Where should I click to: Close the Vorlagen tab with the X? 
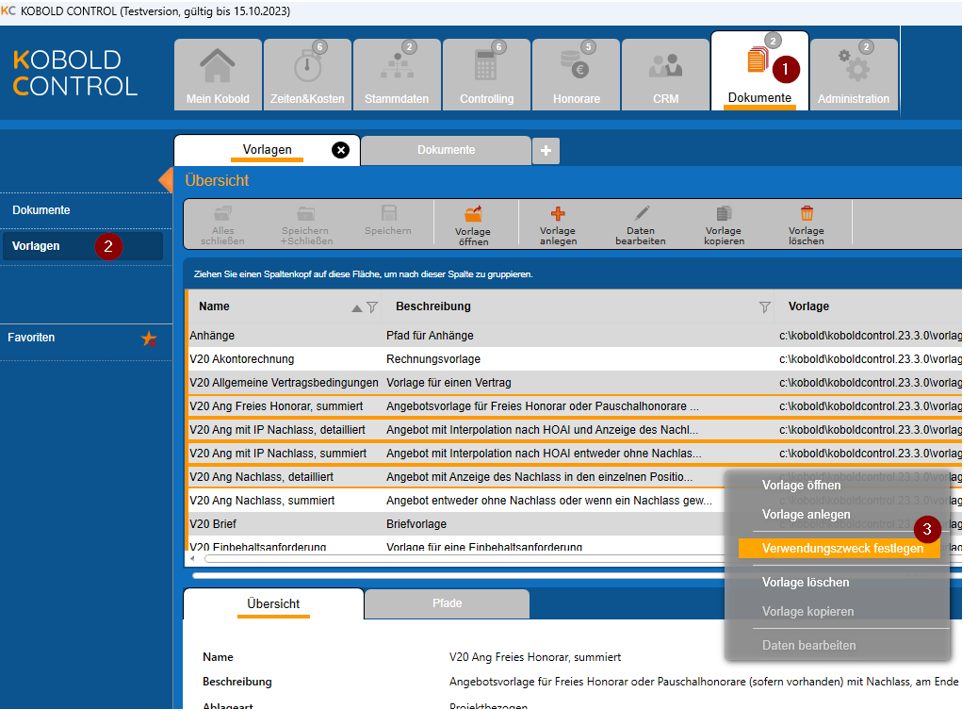pos(341,149)
